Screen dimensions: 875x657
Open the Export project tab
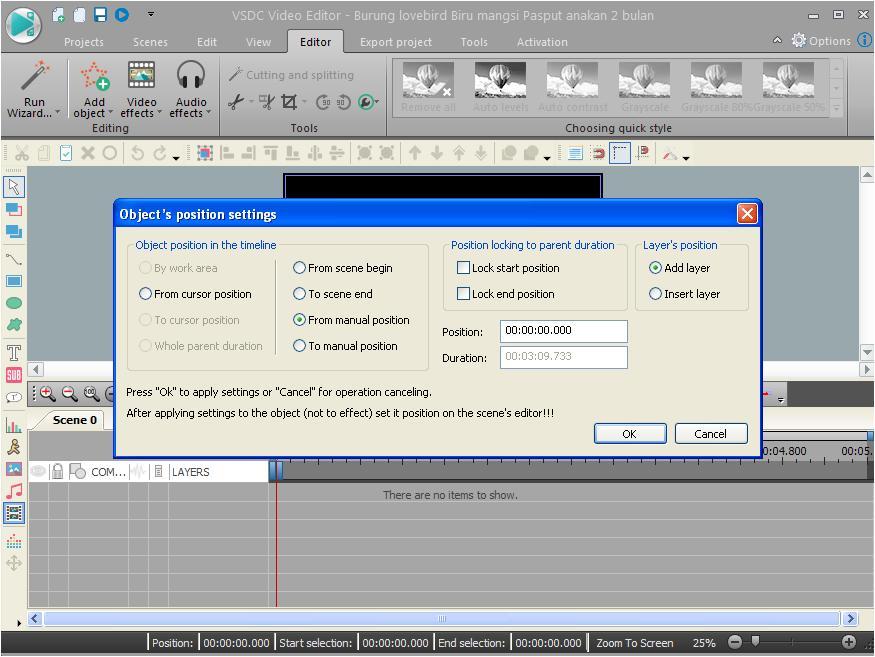pyautogui.click(x=396, y=42)
